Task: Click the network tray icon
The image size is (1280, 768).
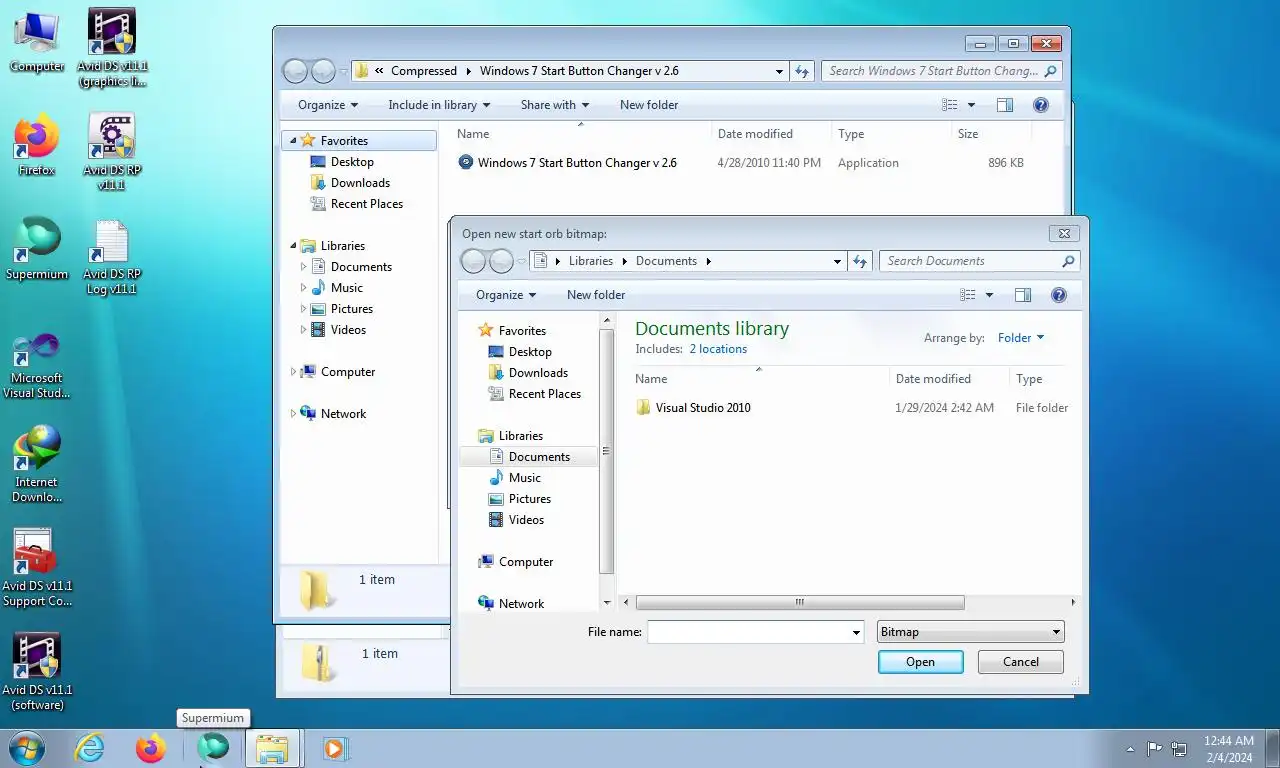Action: pyautogui.click(x=1179, y=748)
